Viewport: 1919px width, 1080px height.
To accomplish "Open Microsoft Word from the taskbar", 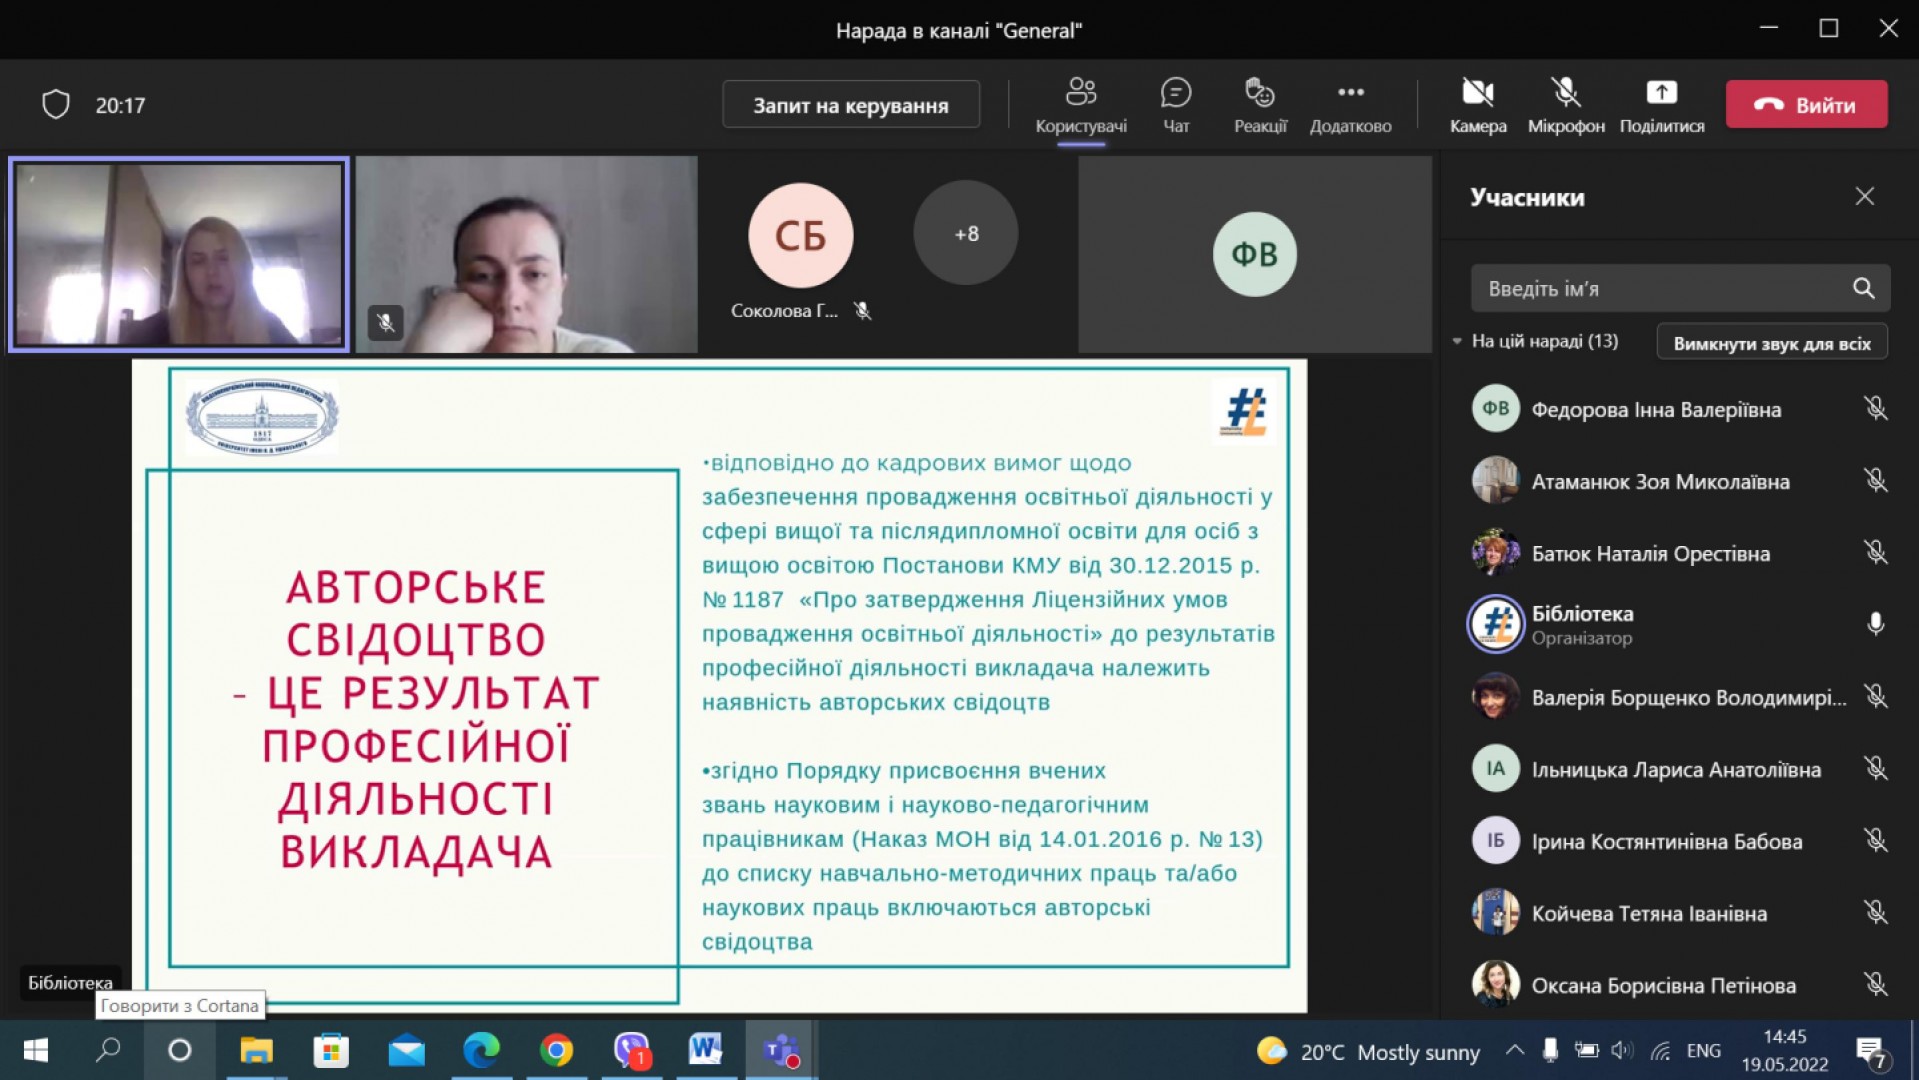I will tap(705, 1050).
